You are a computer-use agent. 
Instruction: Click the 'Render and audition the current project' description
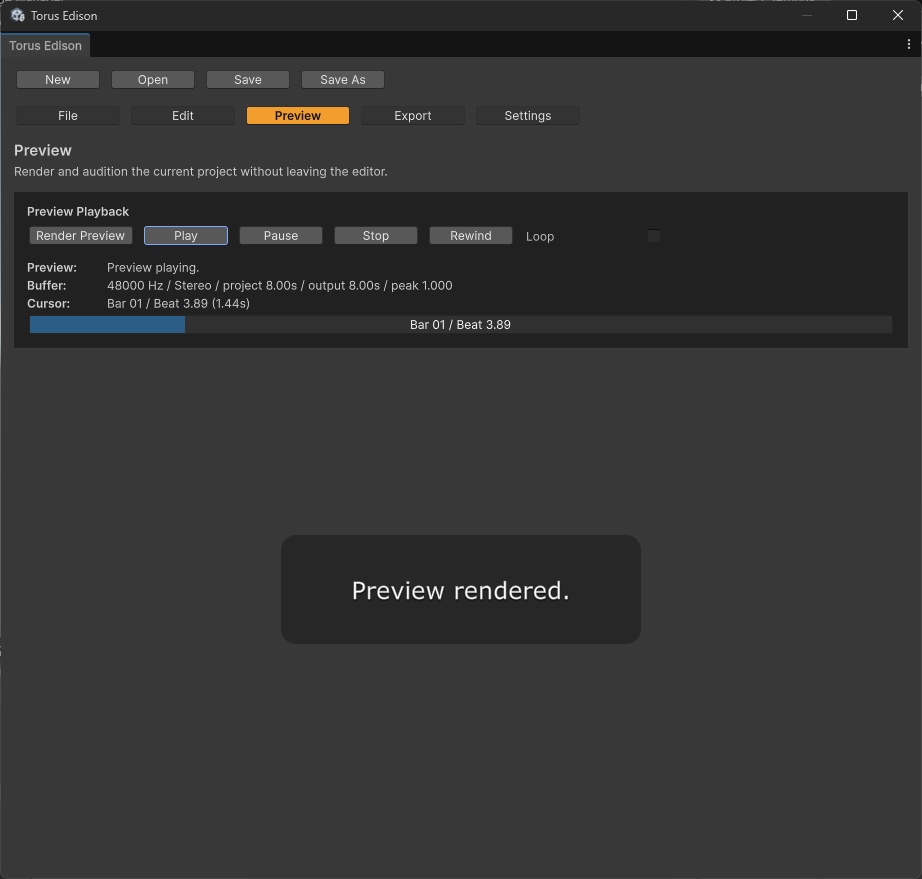click(x=201, y=172)
